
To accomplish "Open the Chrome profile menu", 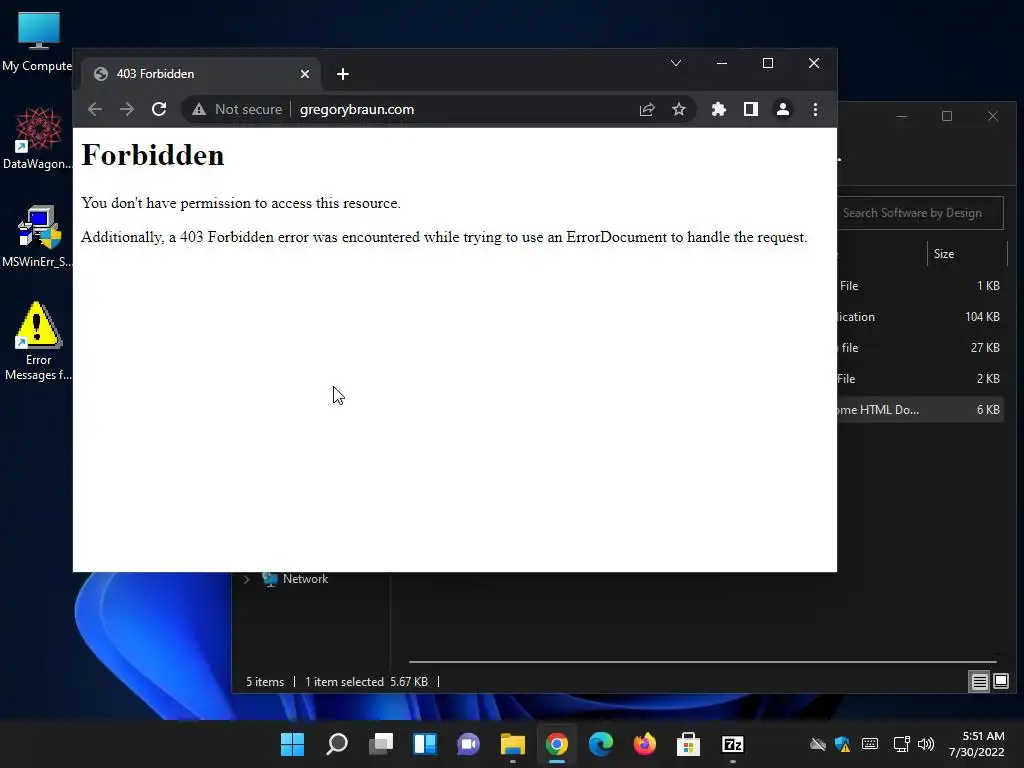I will [782, 109].
